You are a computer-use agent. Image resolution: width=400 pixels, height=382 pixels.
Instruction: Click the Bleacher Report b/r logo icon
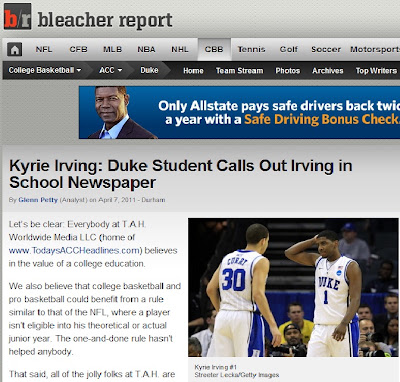click(x=18, y=16)
